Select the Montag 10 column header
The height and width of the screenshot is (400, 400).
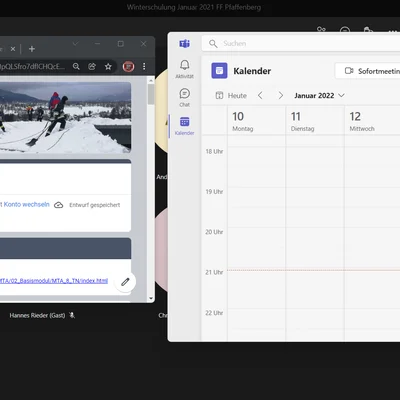click(256, 121)
